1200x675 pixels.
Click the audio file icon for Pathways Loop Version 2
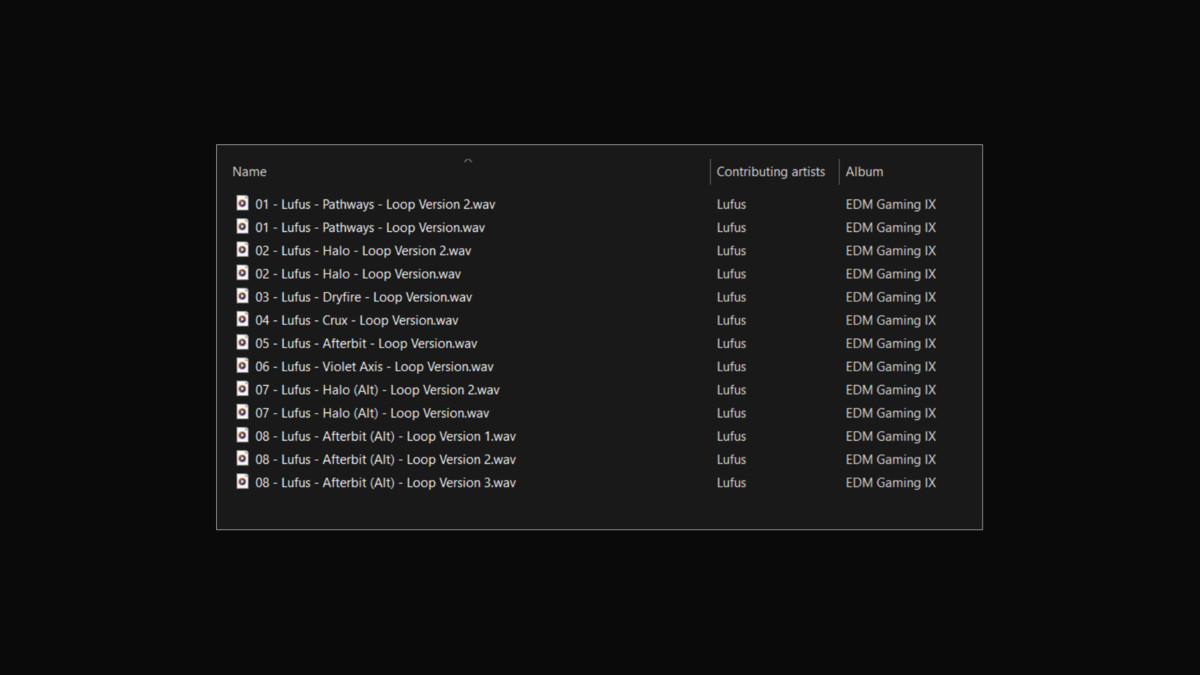[x=242, y=203]
